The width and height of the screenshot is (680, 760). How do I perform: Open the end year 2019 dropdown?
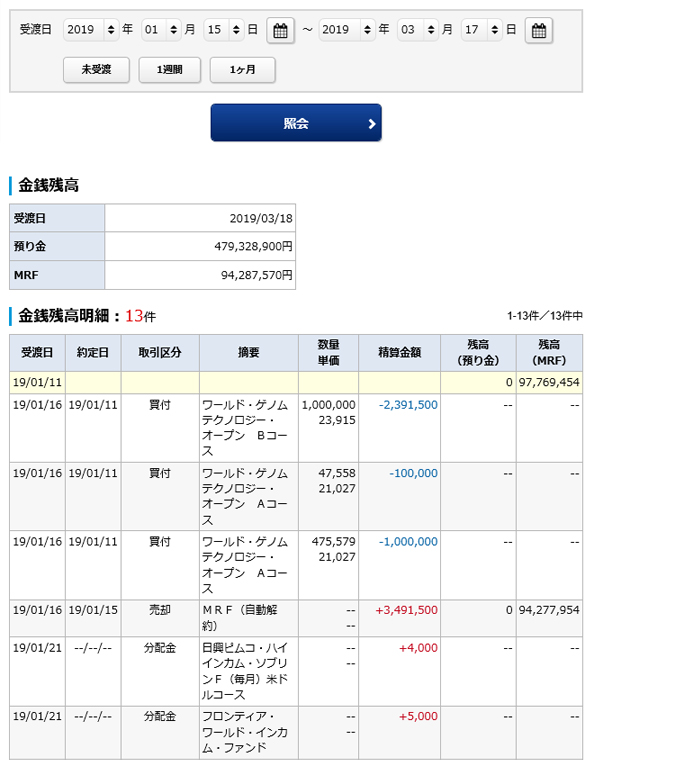click(347, 30)
